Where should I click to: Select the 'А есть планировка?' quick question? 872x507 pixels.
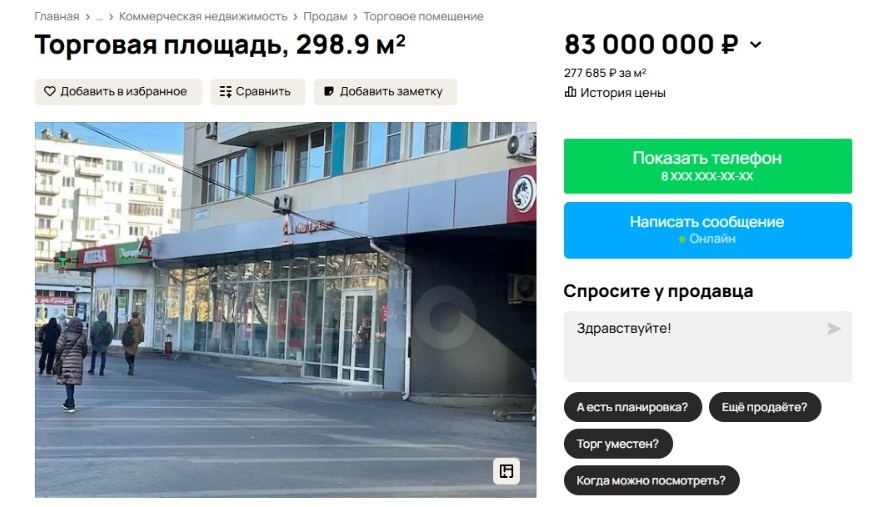(x=632, y=407)
